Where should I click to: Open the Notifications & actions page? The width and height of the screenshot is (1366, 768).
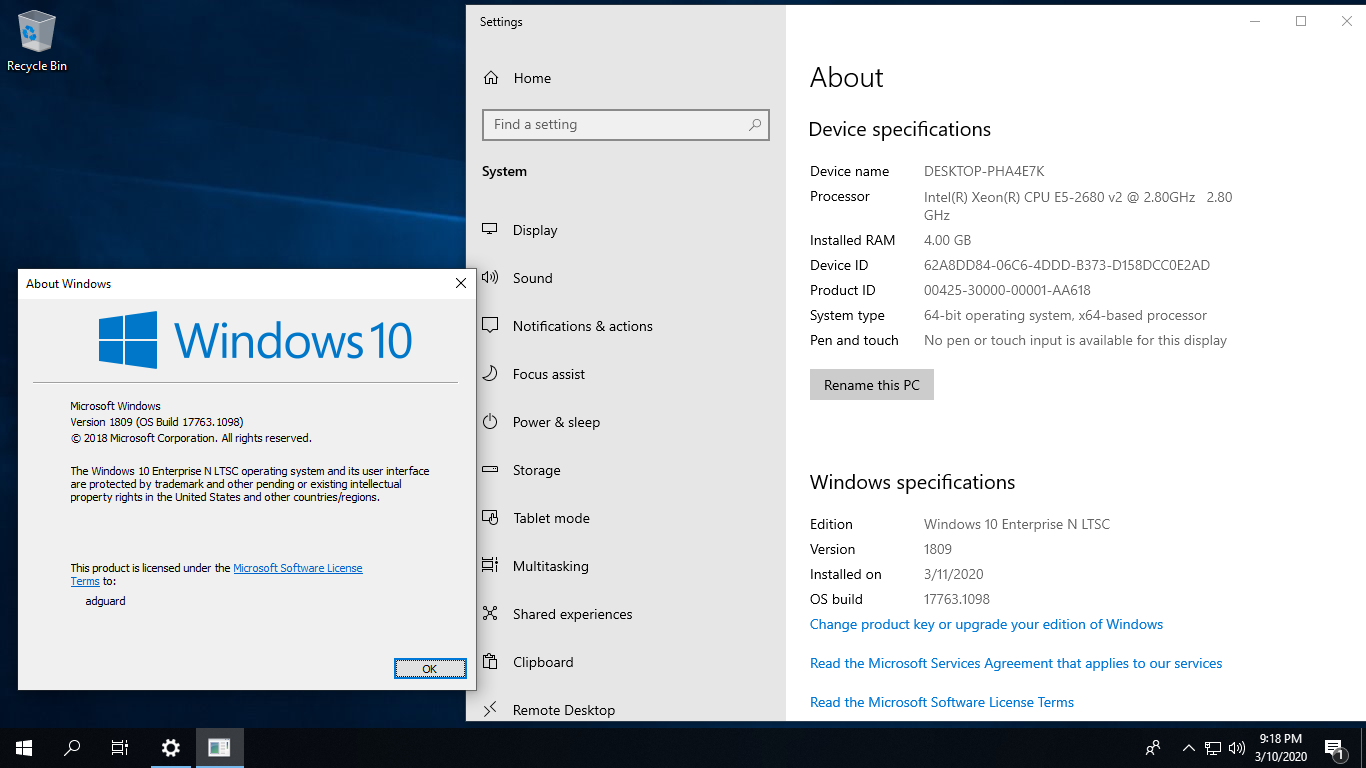click(x=582, y=326)
